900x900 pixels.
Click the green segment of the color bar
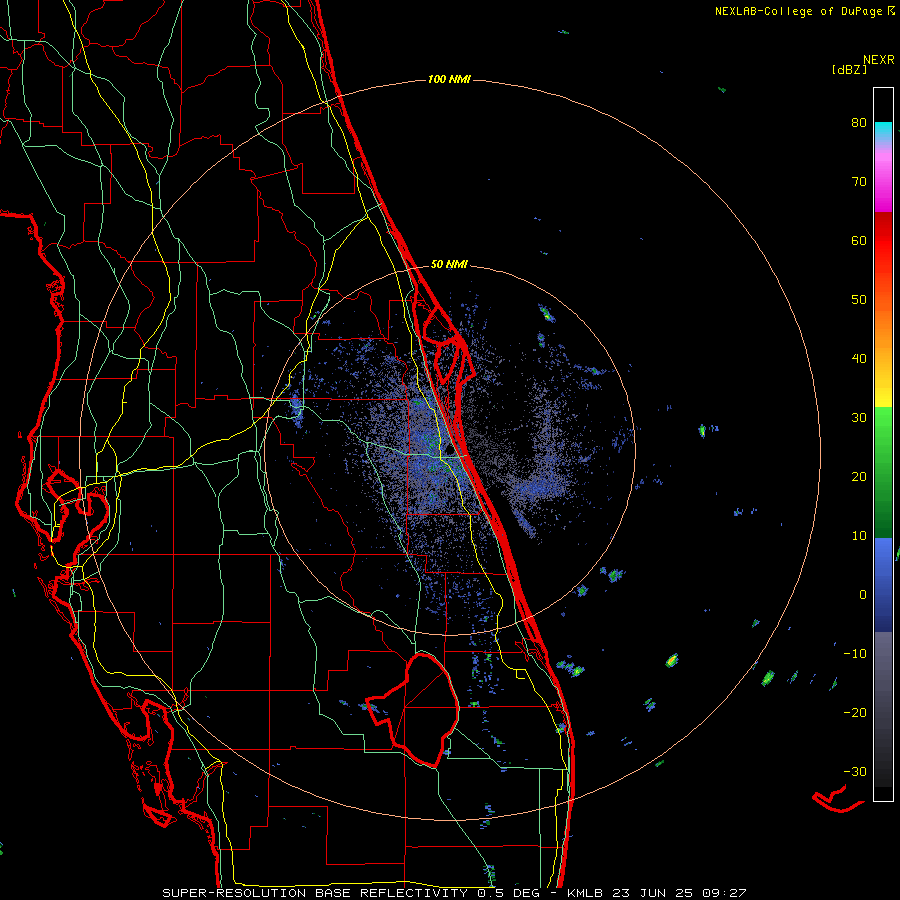coord(883,472)
